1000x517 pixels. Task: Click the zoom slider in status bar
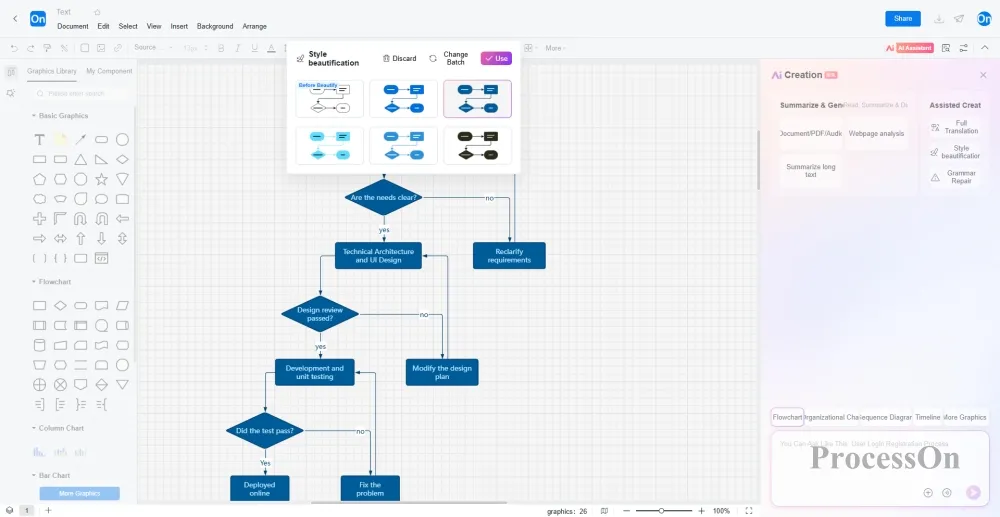661,510
